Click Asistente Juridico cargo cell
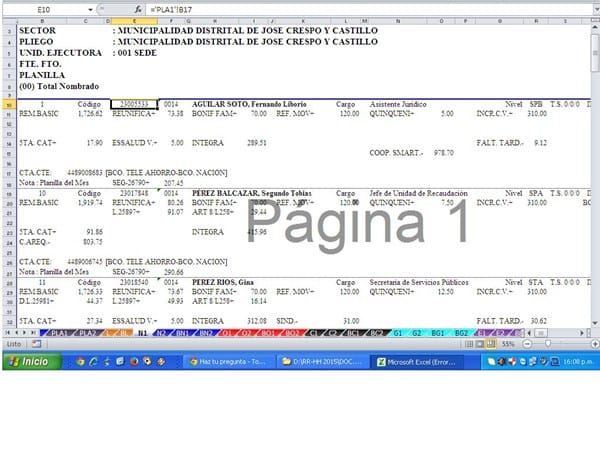600x450 pixels. click(x=398, y=104)
